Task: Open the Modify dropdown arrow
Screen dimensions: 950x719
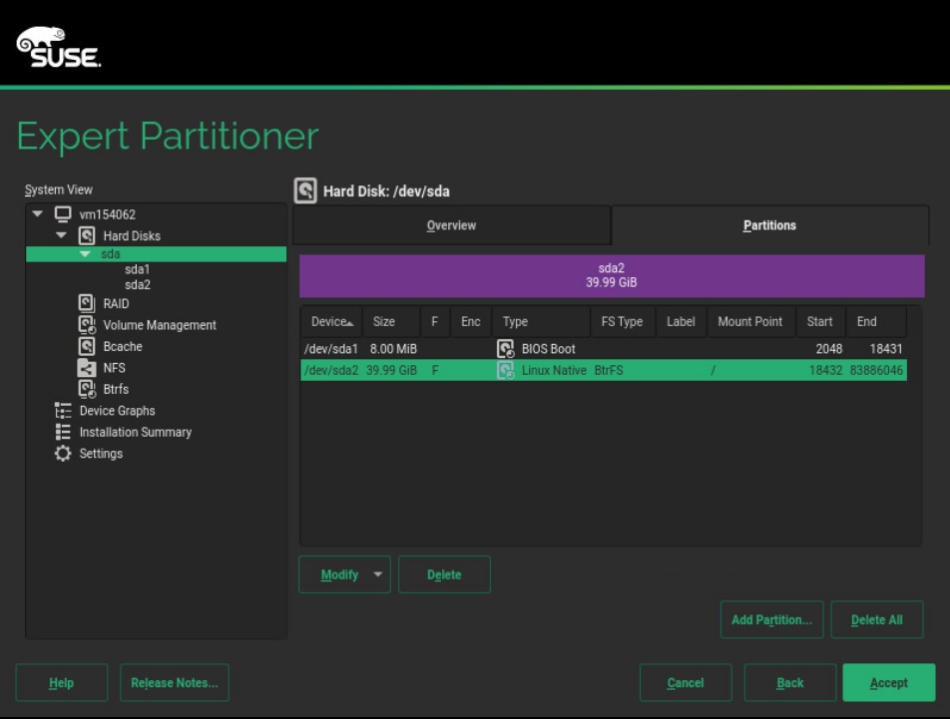Action: click(x=377, y=575)
